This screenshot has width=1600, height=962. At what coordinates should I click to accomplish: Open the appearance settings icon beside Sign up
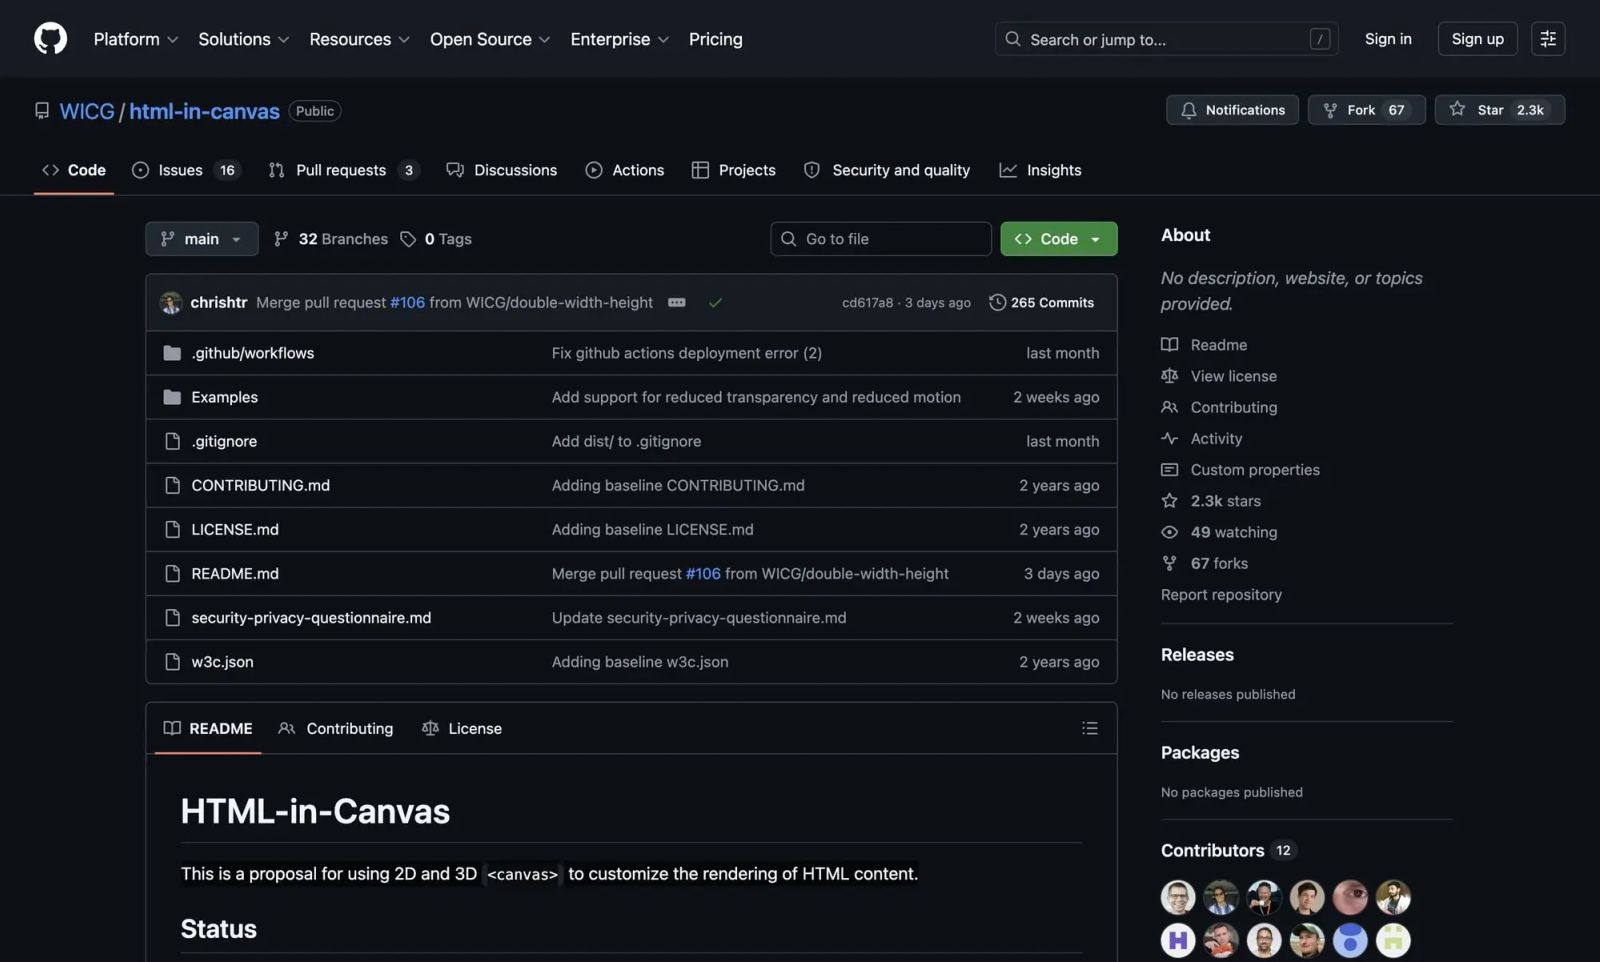(x=1547, y=39)
